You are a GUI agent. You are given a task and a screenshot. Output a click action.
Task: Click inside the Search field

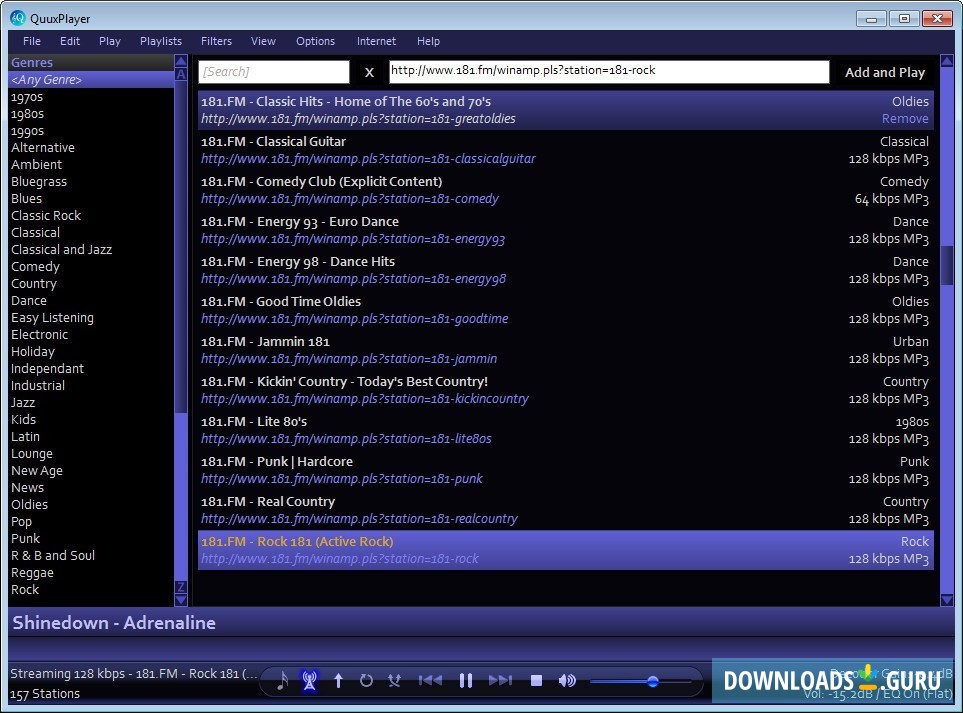tap(273, 71)
